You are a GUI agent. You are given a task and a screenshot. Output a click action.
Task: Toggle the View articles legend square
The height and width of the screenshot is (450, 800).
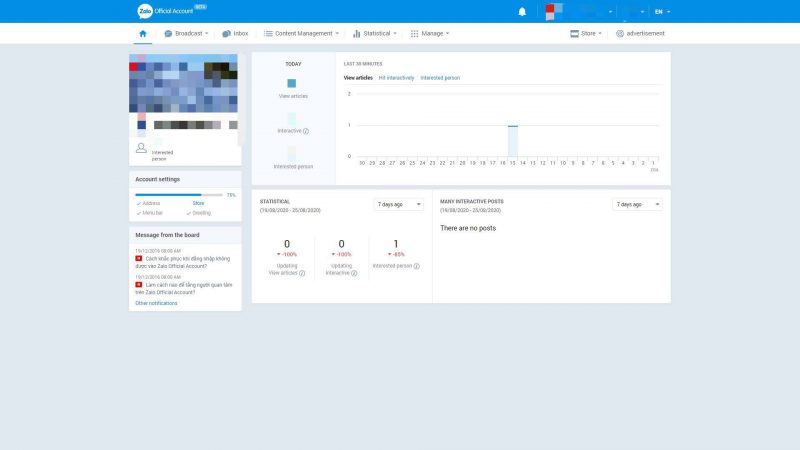[292, 83]
